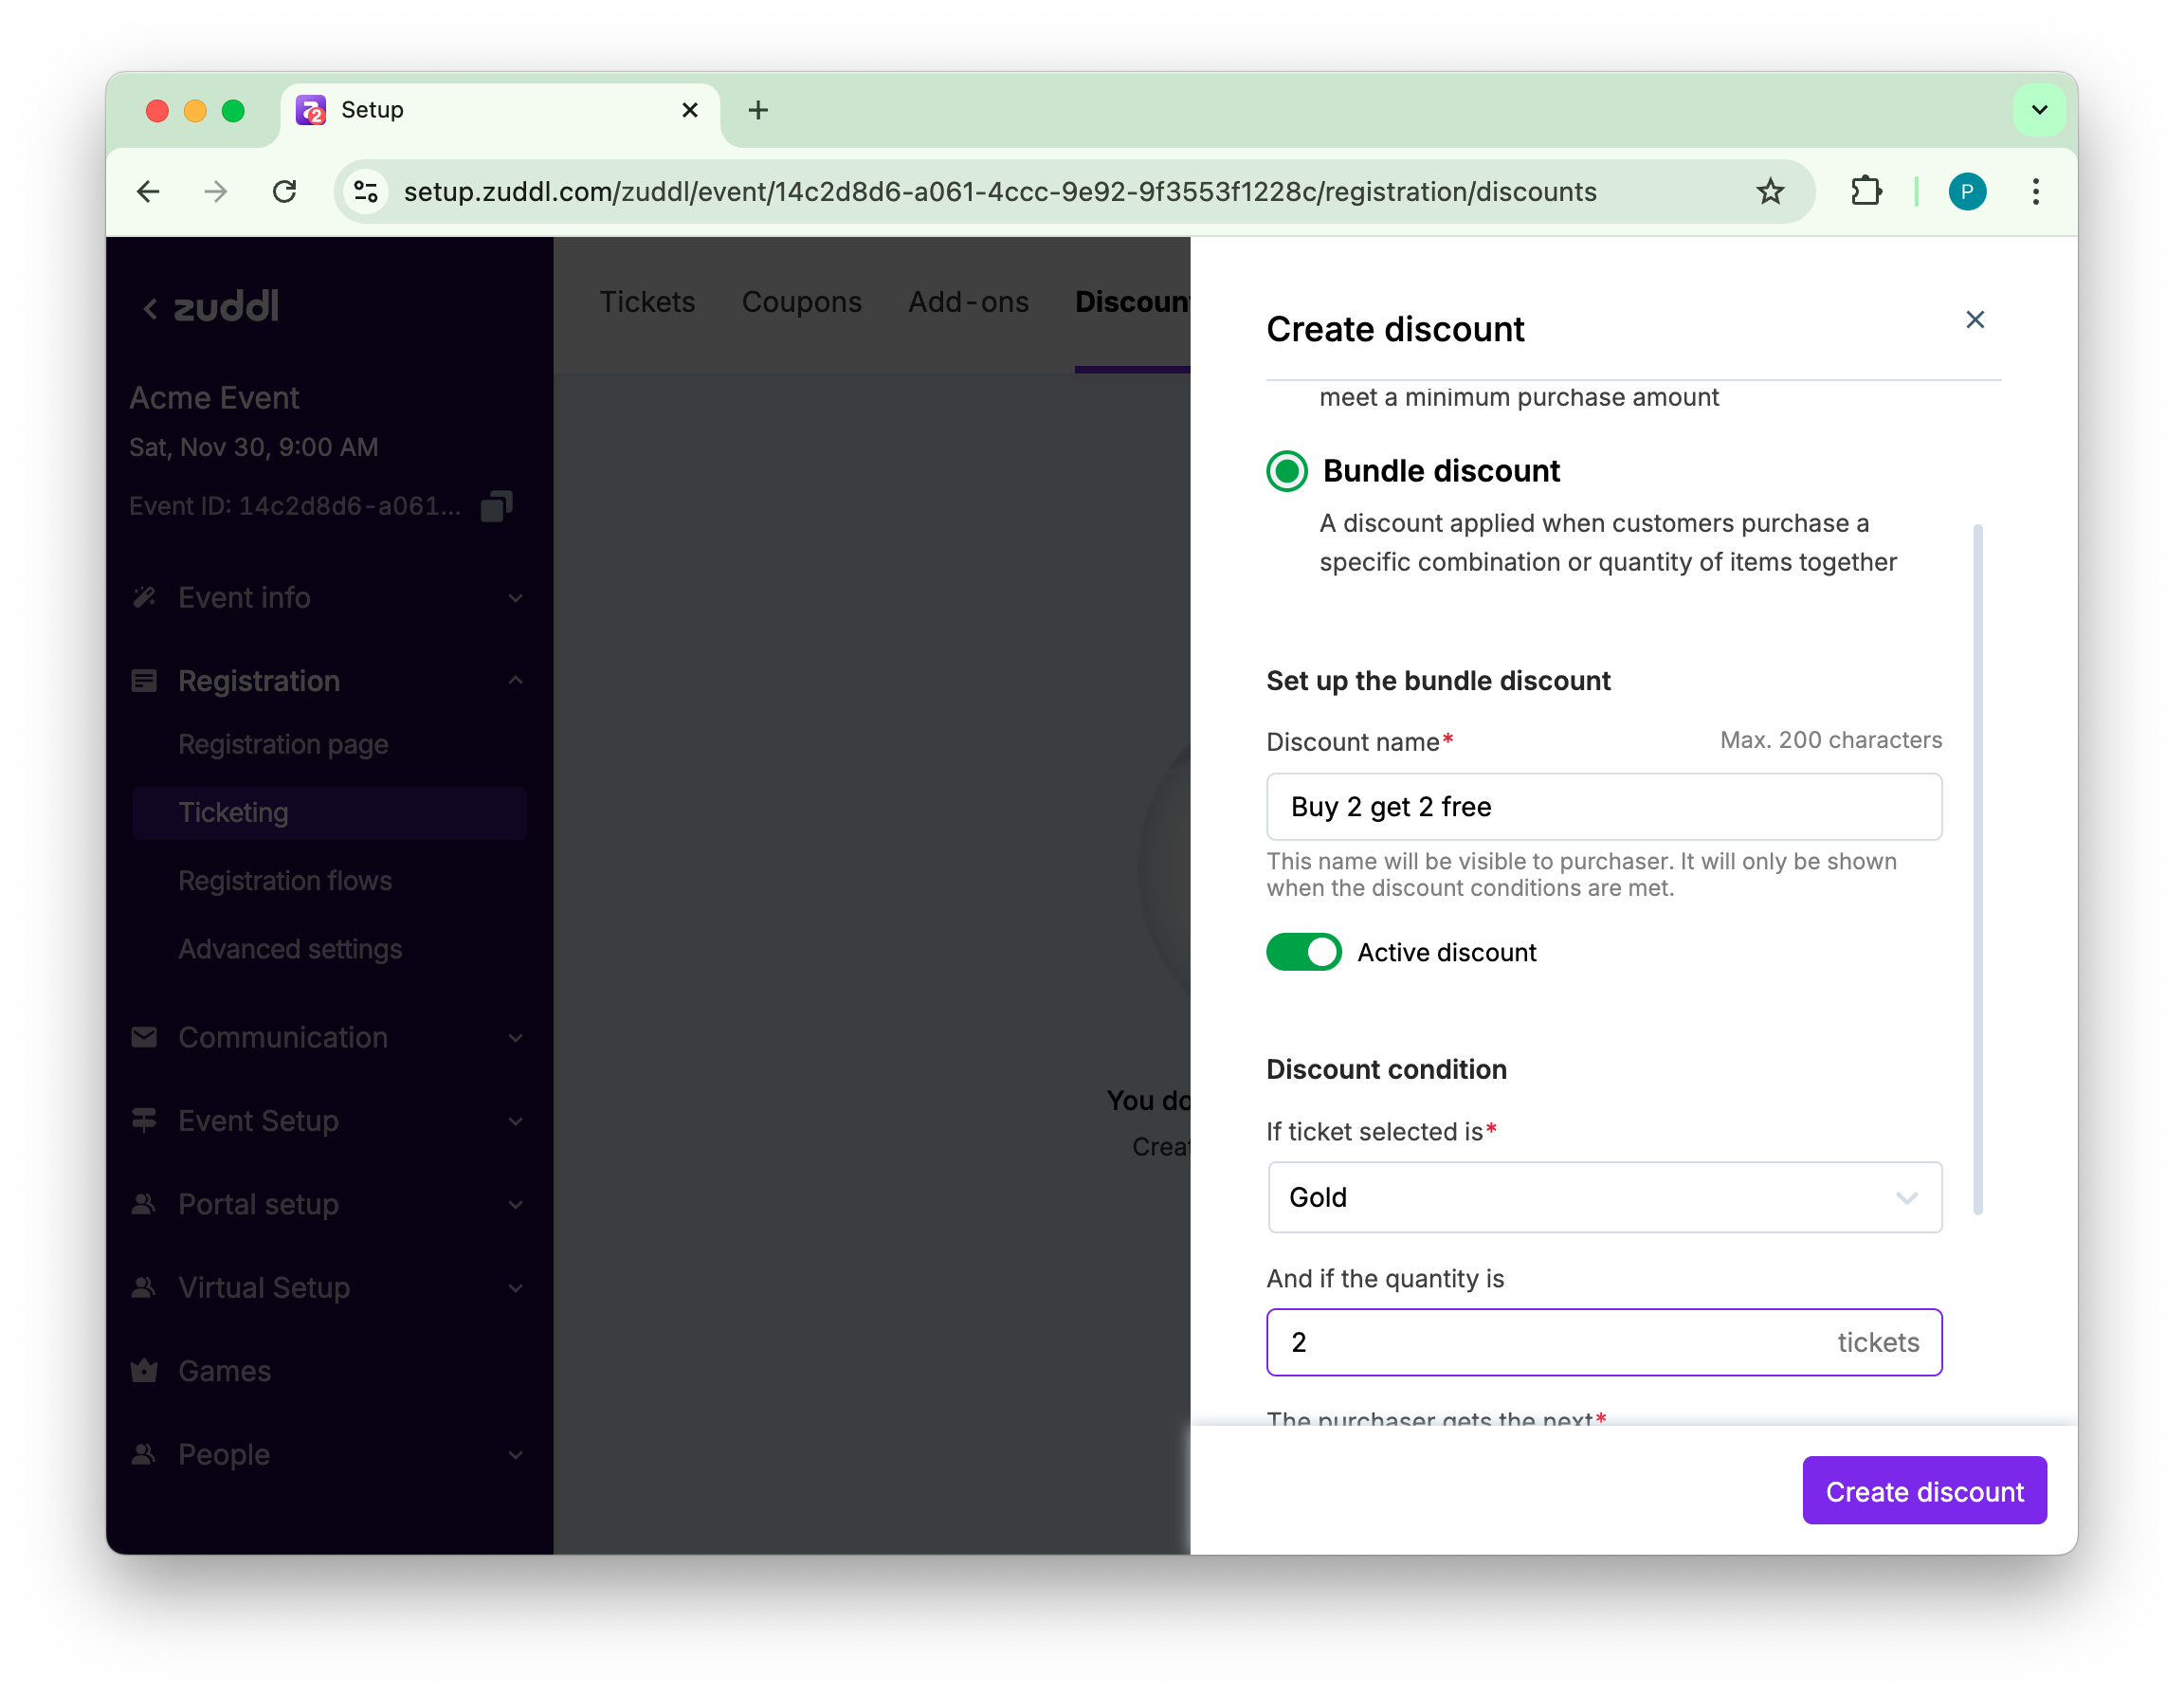Open the browser extensions puzzle icon

pos(1866,191)
